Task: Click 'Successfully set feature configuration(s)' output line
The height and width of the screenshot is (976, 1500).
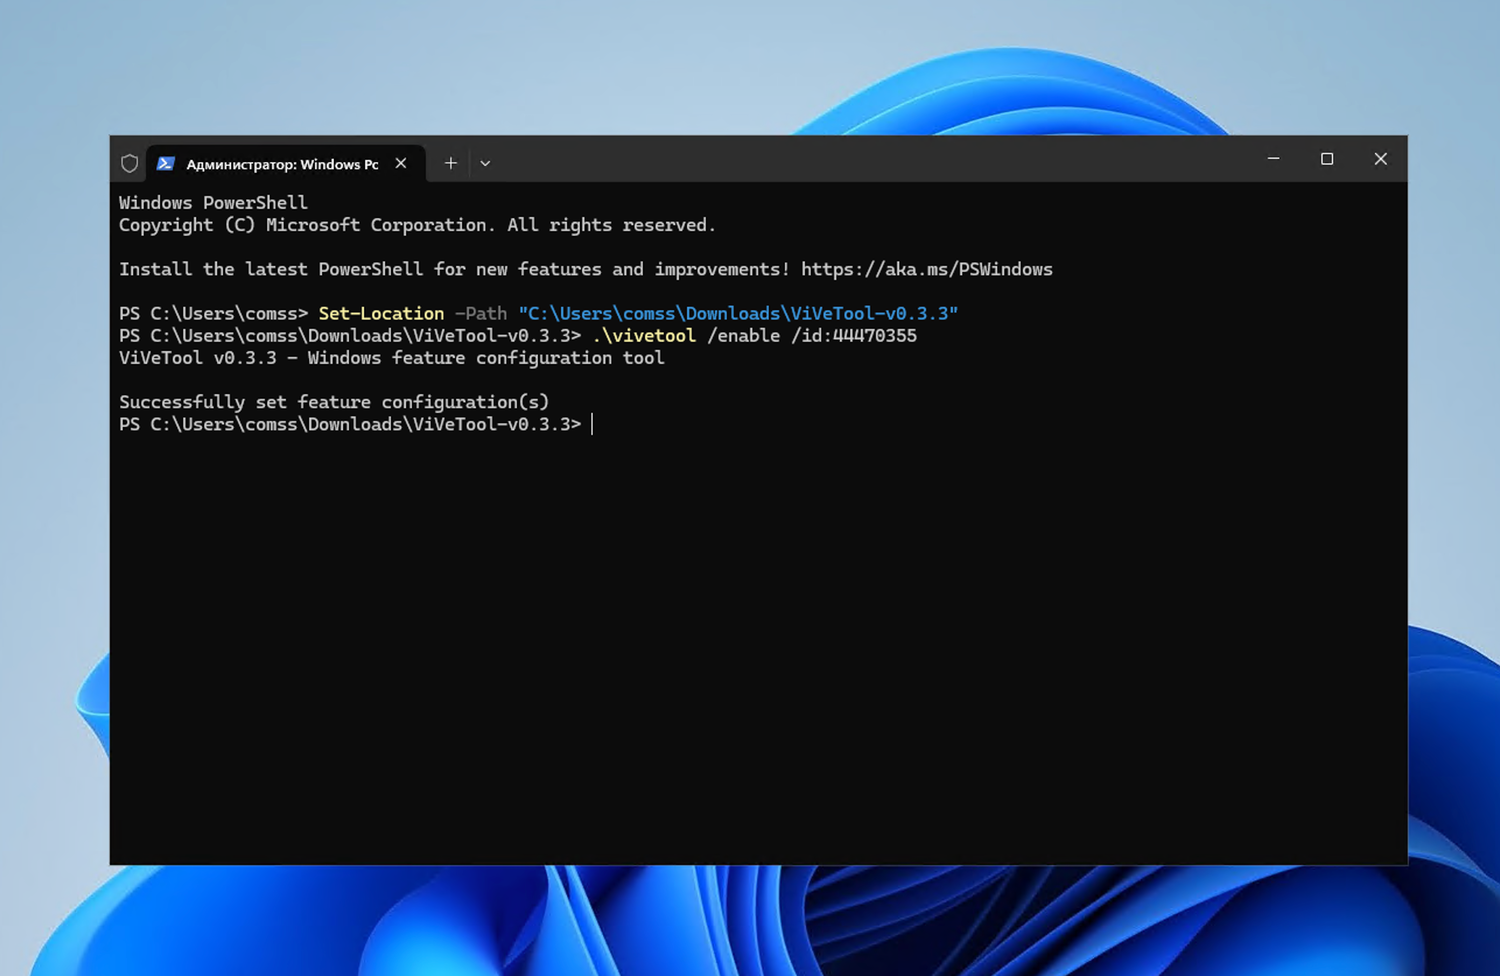Action: pos(334,402)
